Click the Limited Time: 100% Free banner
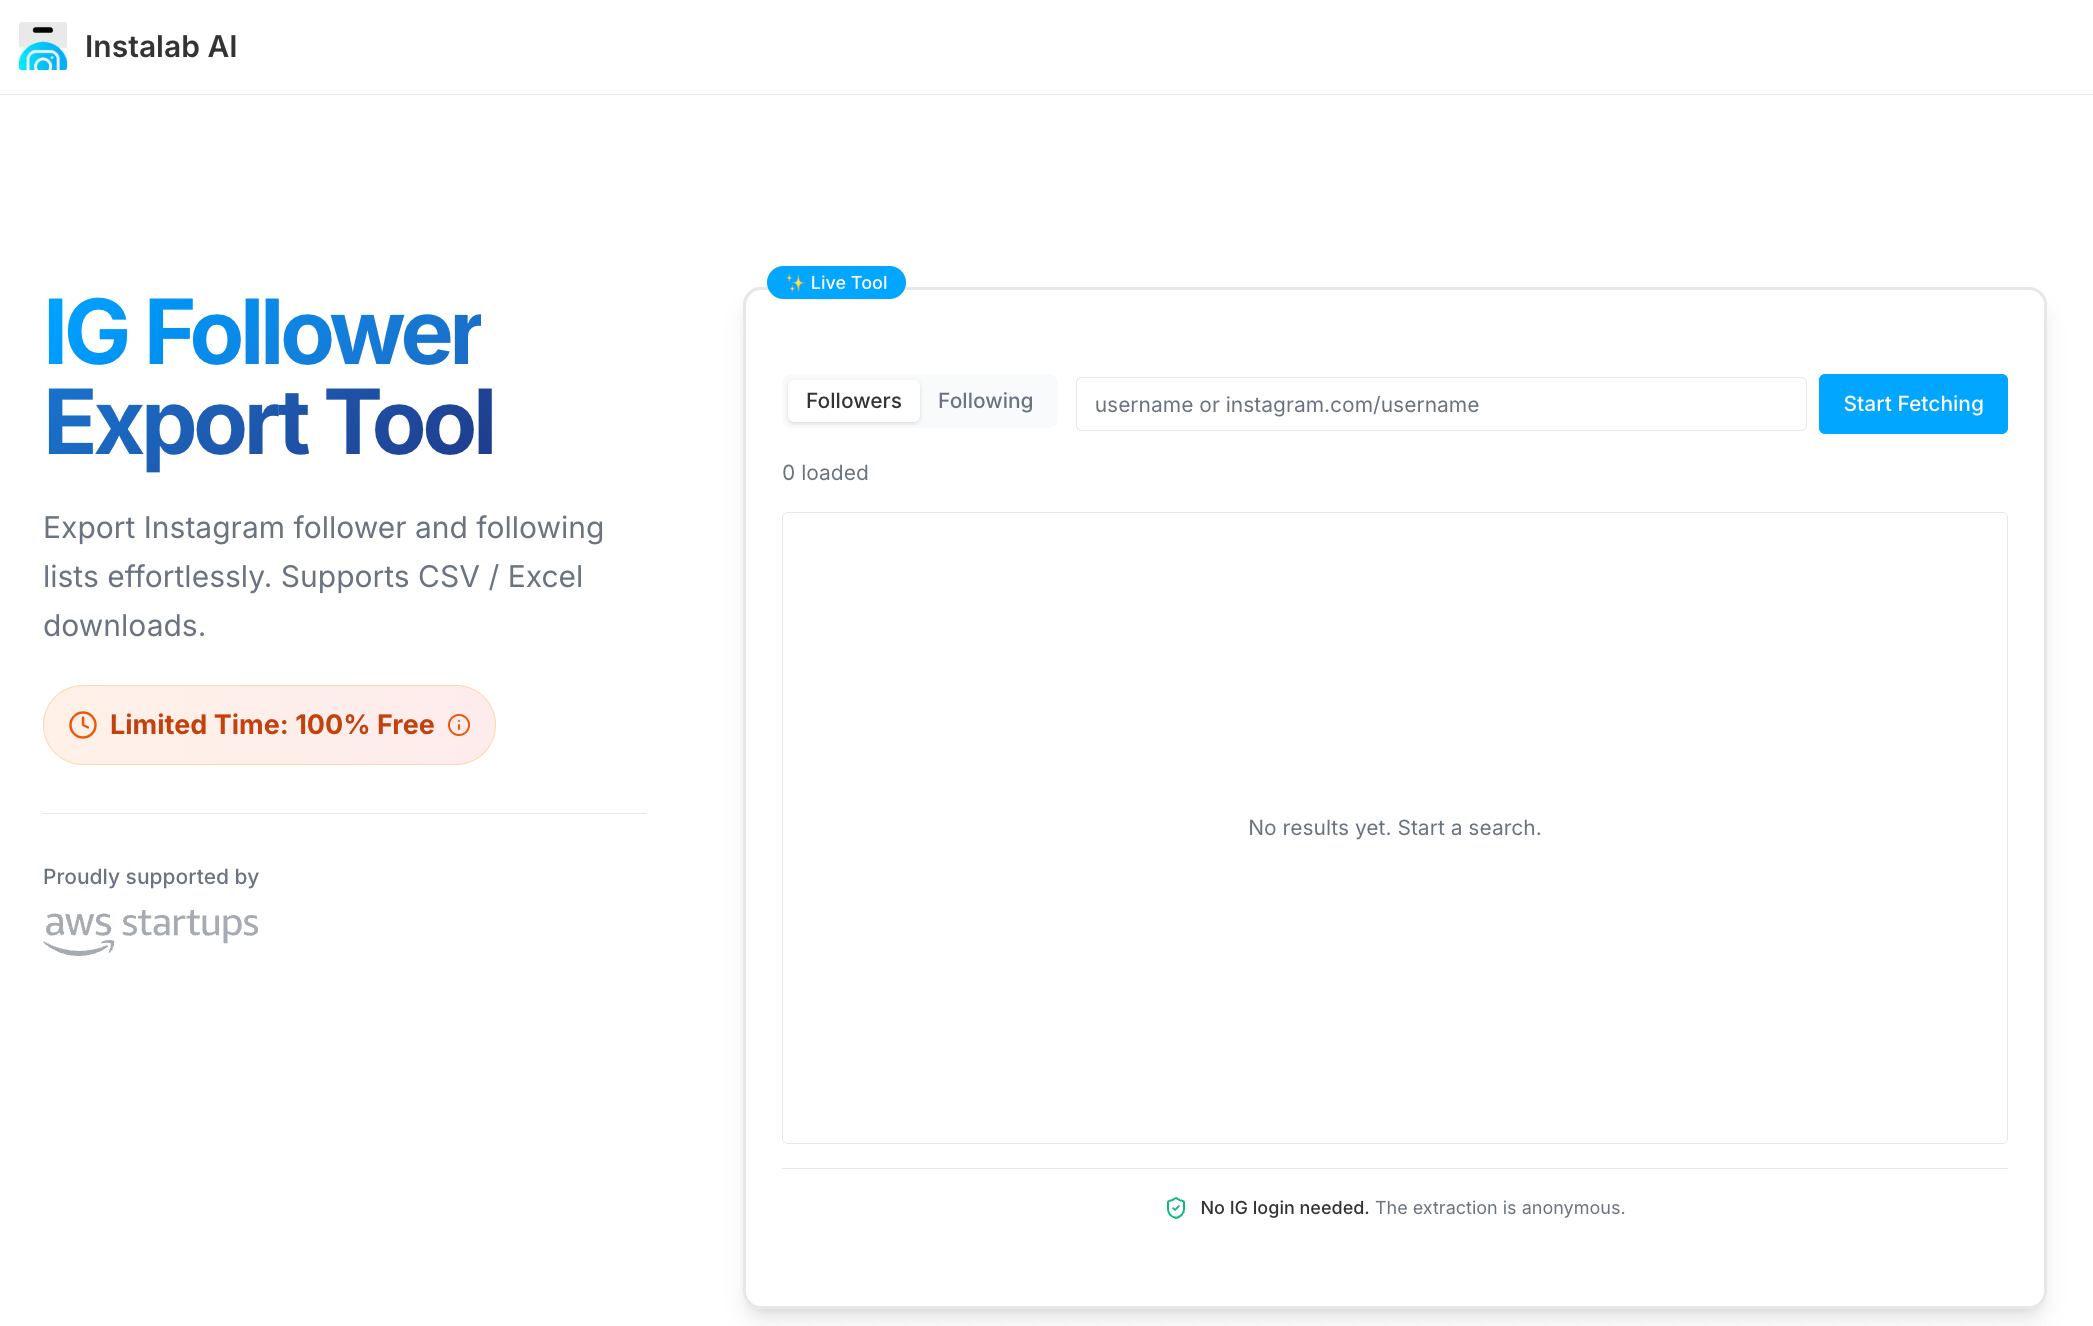2093x1326 pixels. [x=268, y=724]
